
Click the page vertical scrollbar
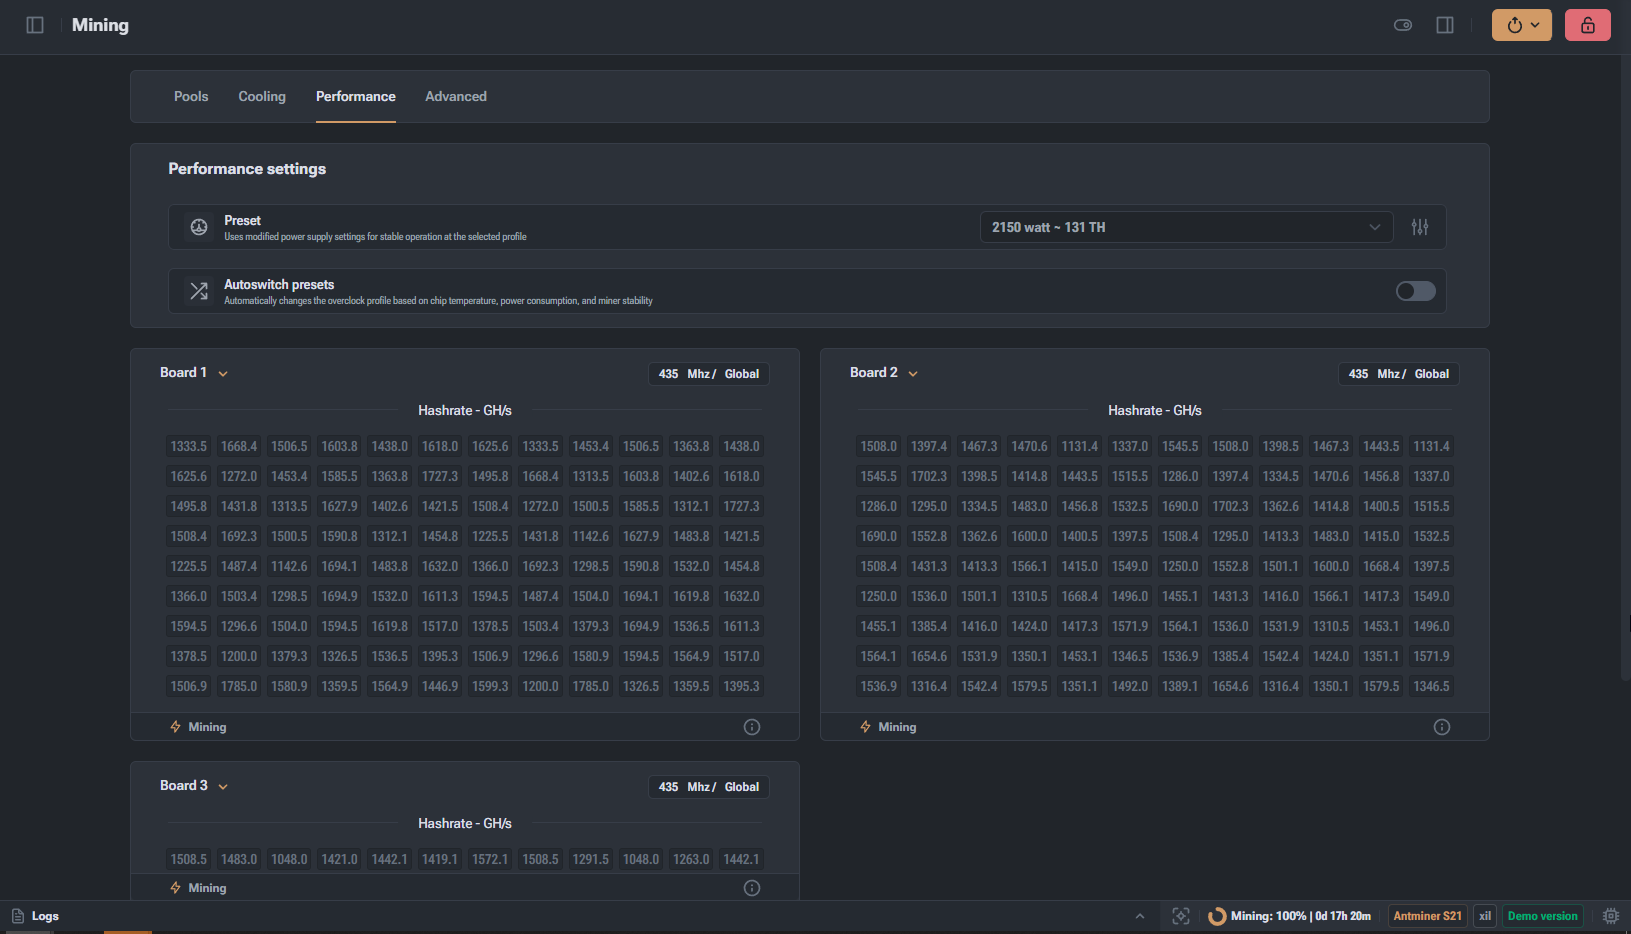pos(1625,370)
